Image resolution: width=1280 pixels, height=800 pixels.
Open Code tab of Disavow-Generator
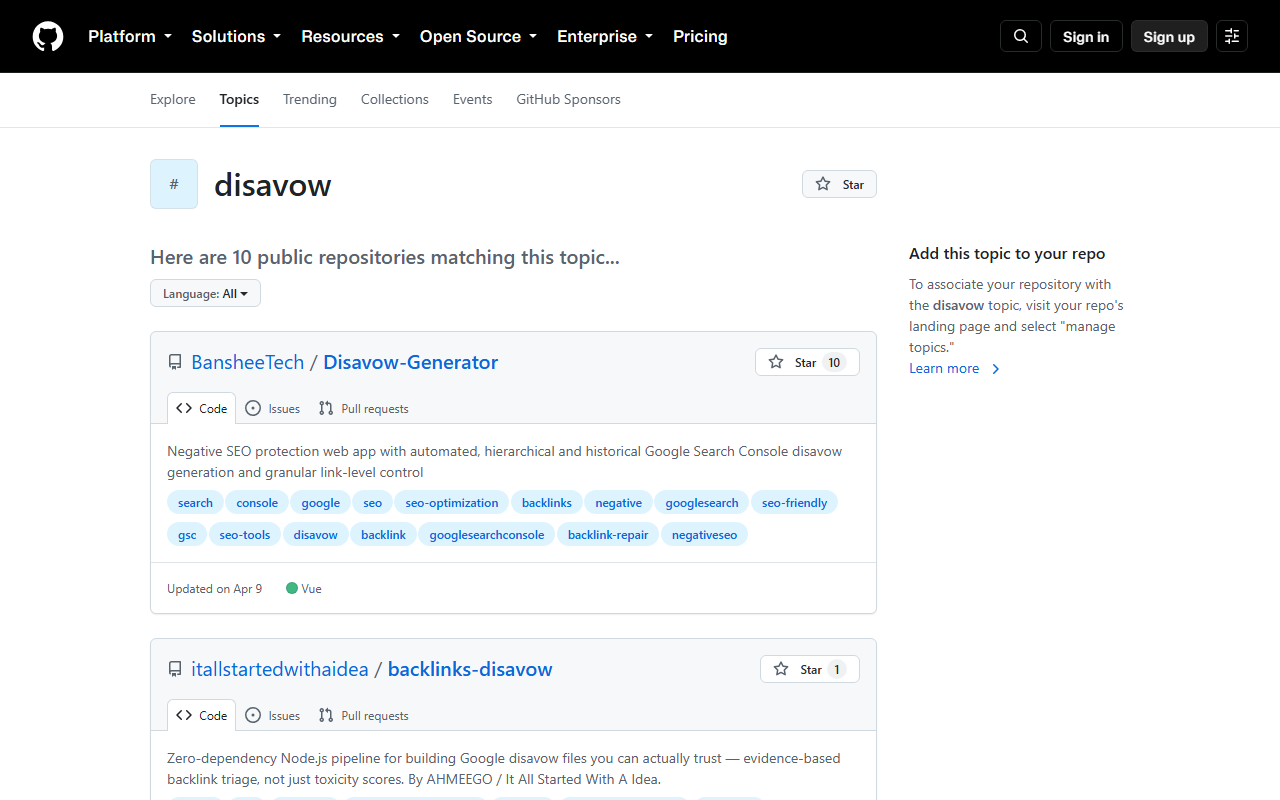[202, 408]
